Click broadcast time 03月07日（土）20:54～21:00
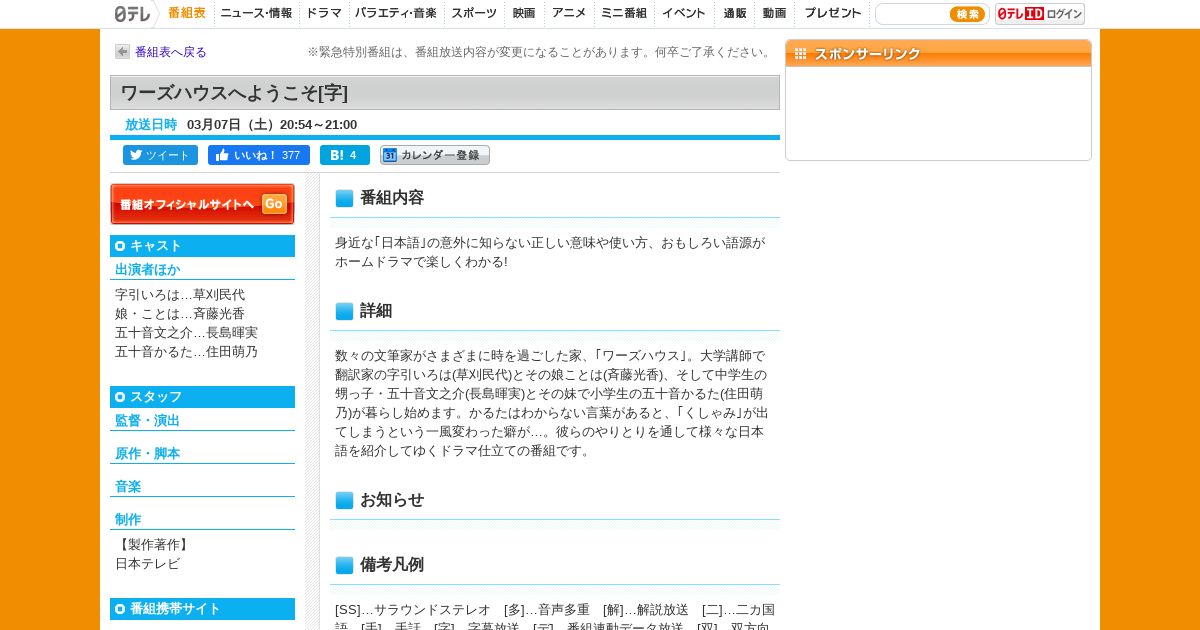The image size is (1200, 630). point(272,125)
